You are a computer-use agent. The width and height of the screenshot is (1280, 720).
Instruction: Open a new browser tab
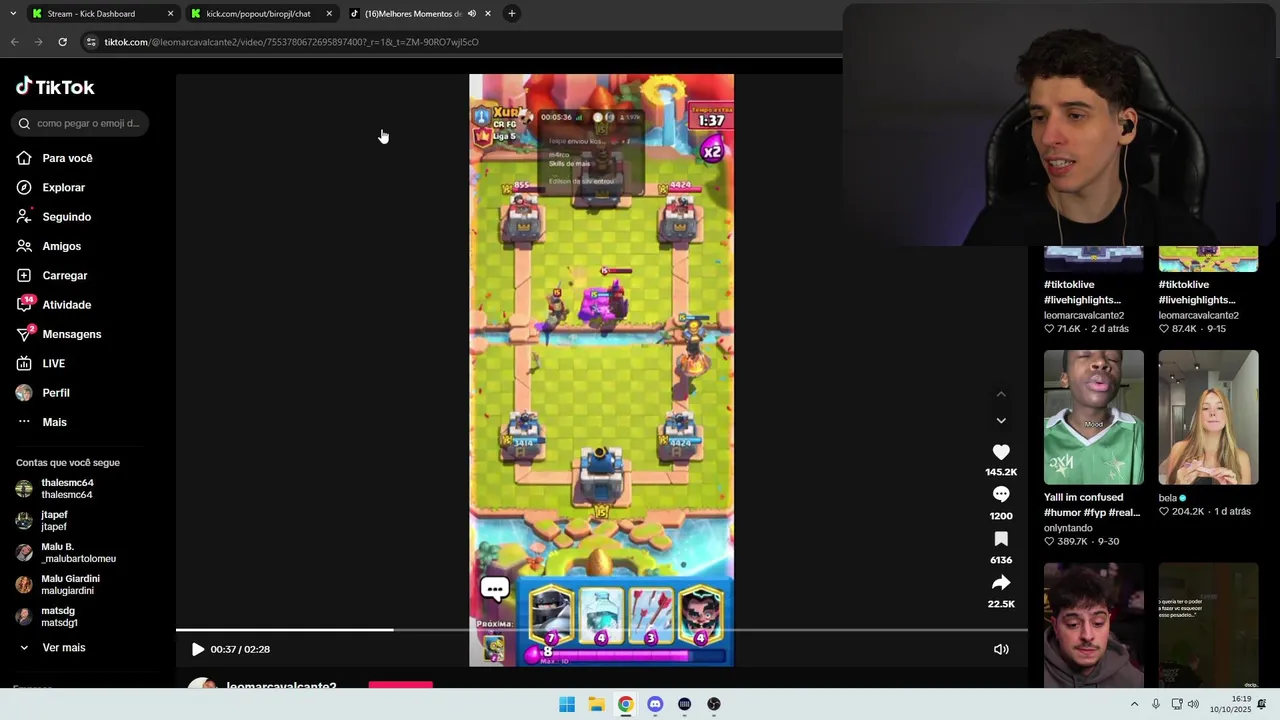click(x=512, y=14)
